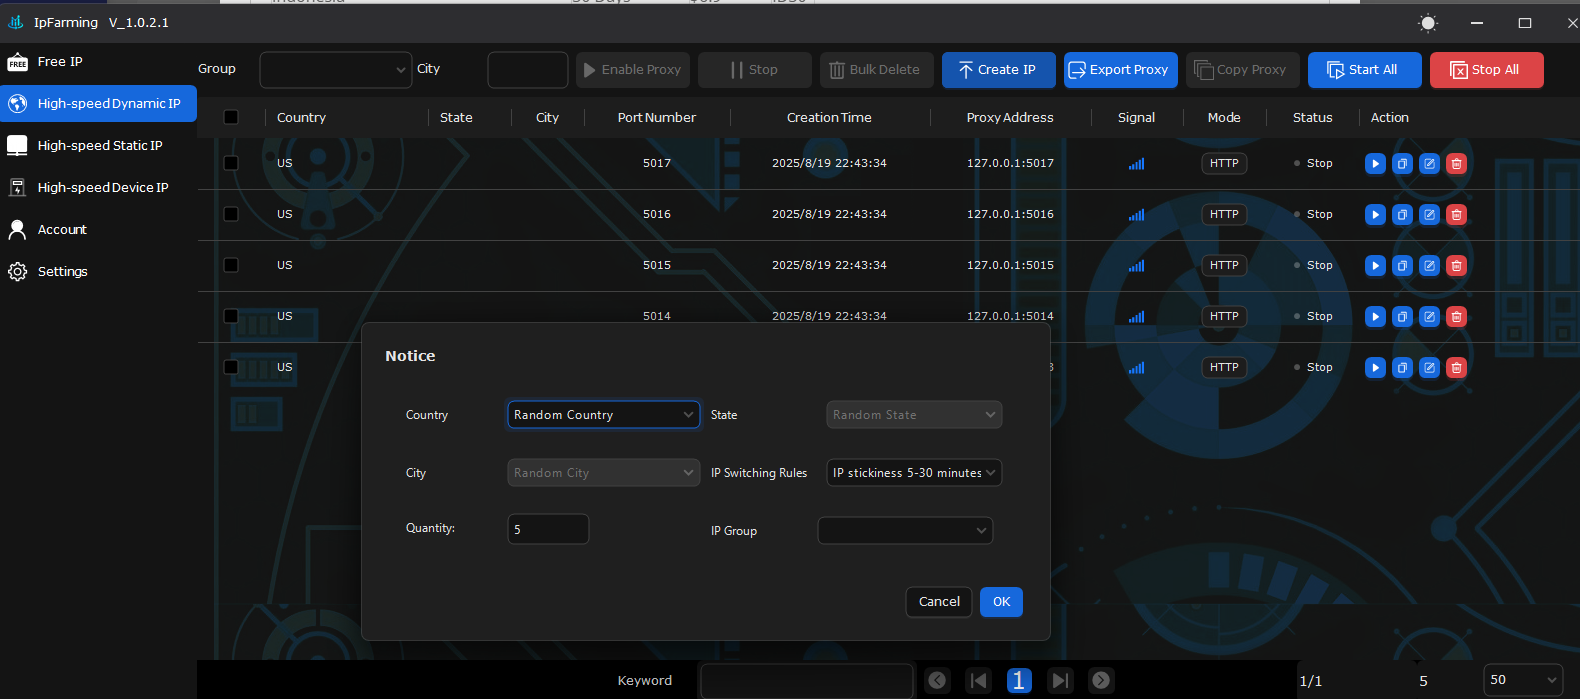Click the Enable Proxy button
Image resolution: width=1580 pixels, height=699 pixels.
pos(633,70)
